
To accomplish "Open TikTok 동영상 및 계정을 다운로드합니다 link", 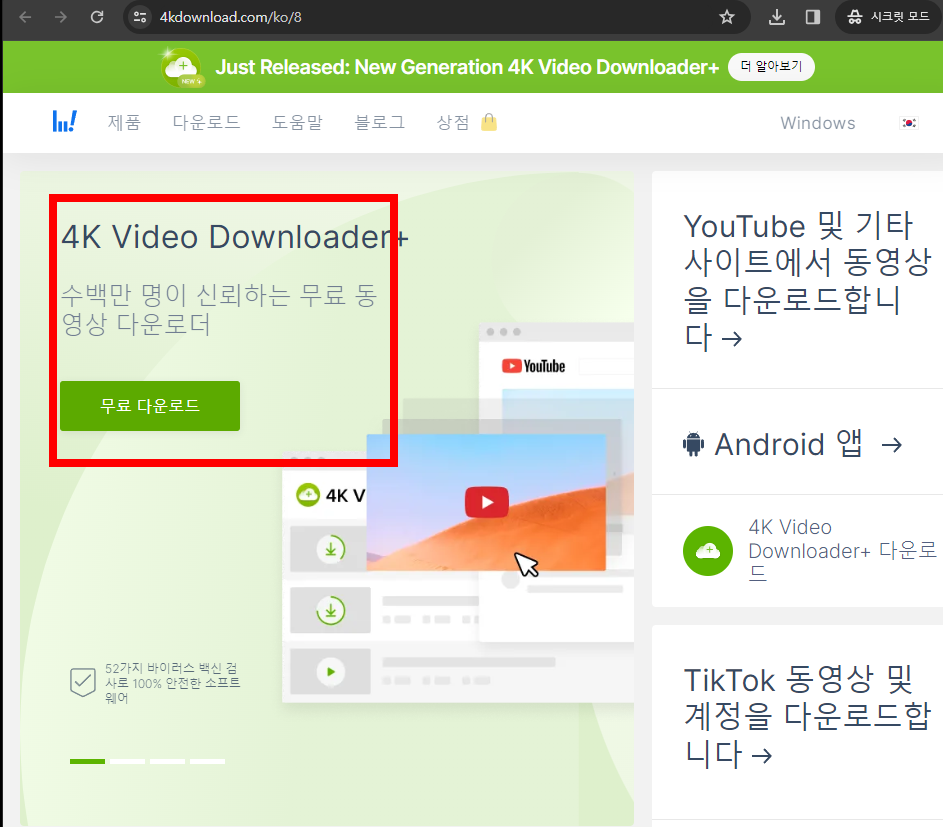I will [806, 716].
